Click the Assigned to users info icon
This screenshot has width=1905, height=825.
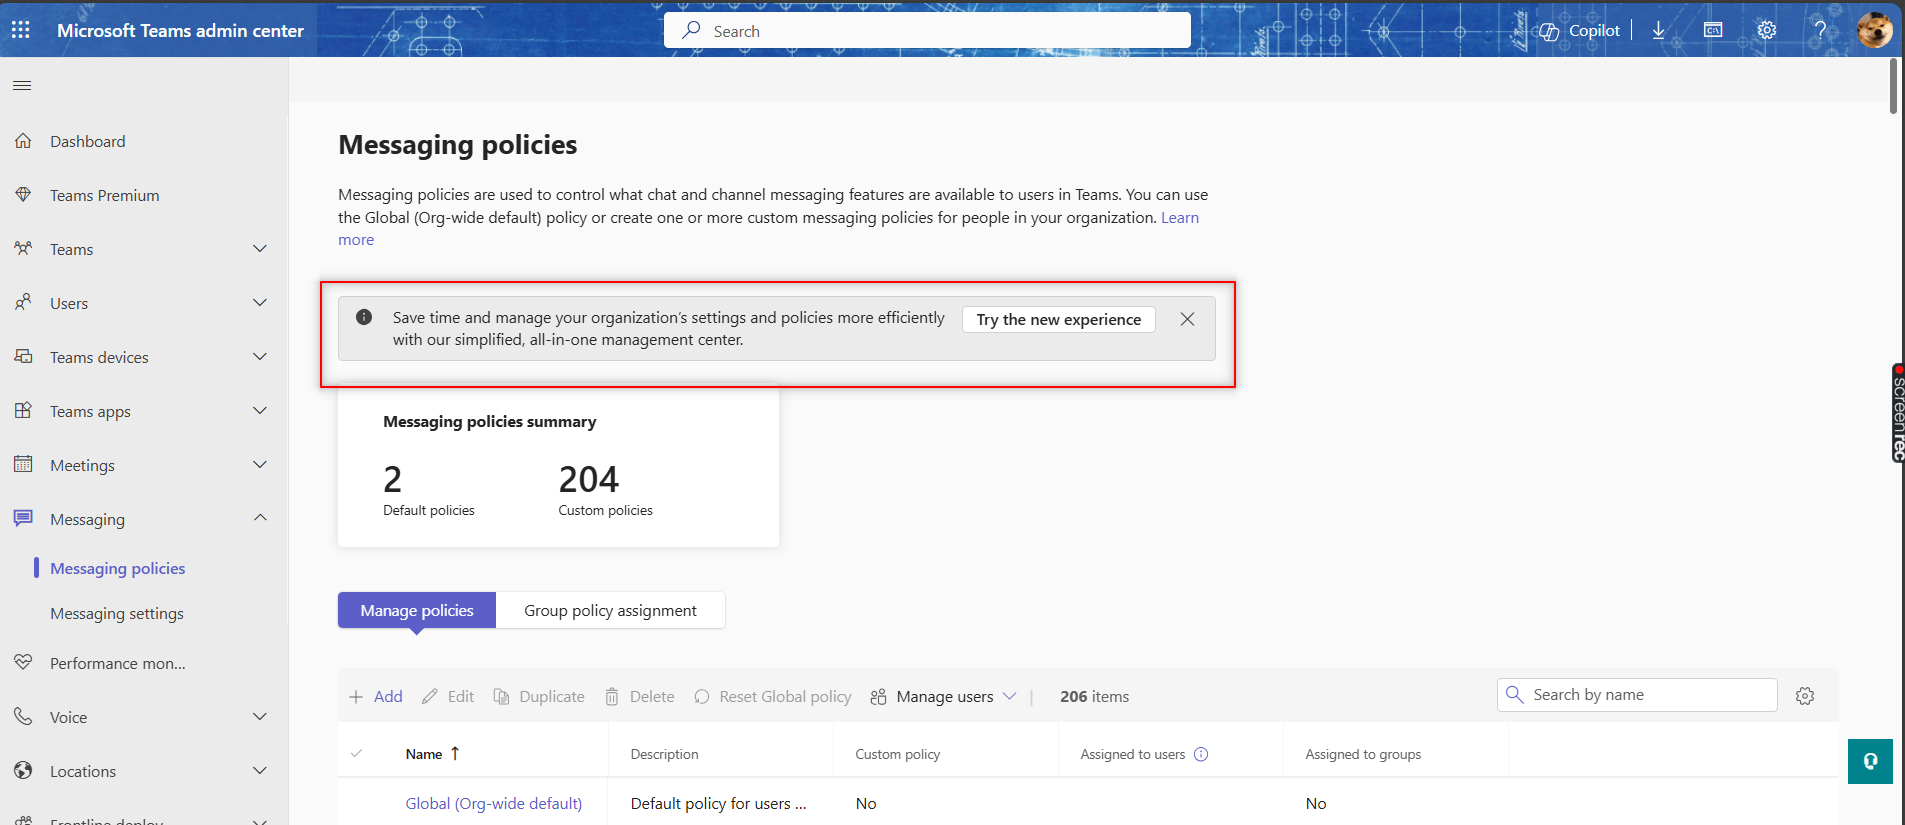(x=1201, y=754)
